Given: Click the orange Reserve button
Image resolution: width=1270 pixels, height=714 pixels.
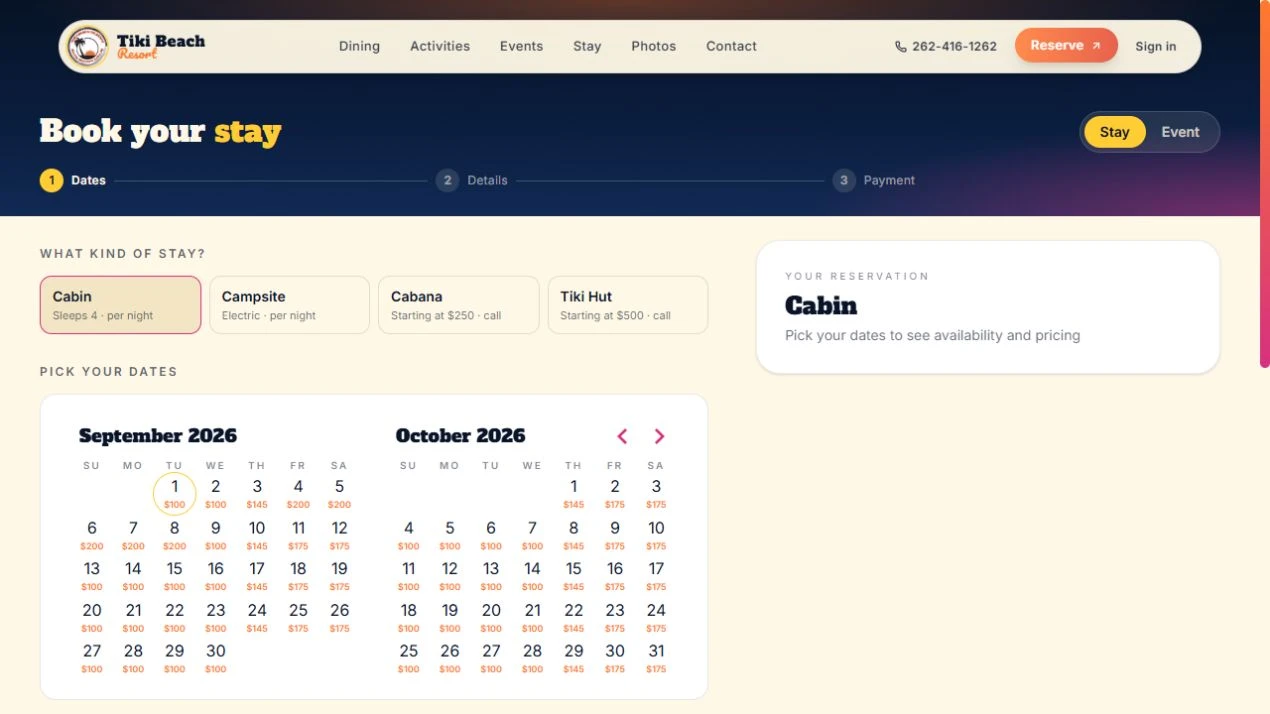Looking at the screenshot, I should [x=1066, y=46].
